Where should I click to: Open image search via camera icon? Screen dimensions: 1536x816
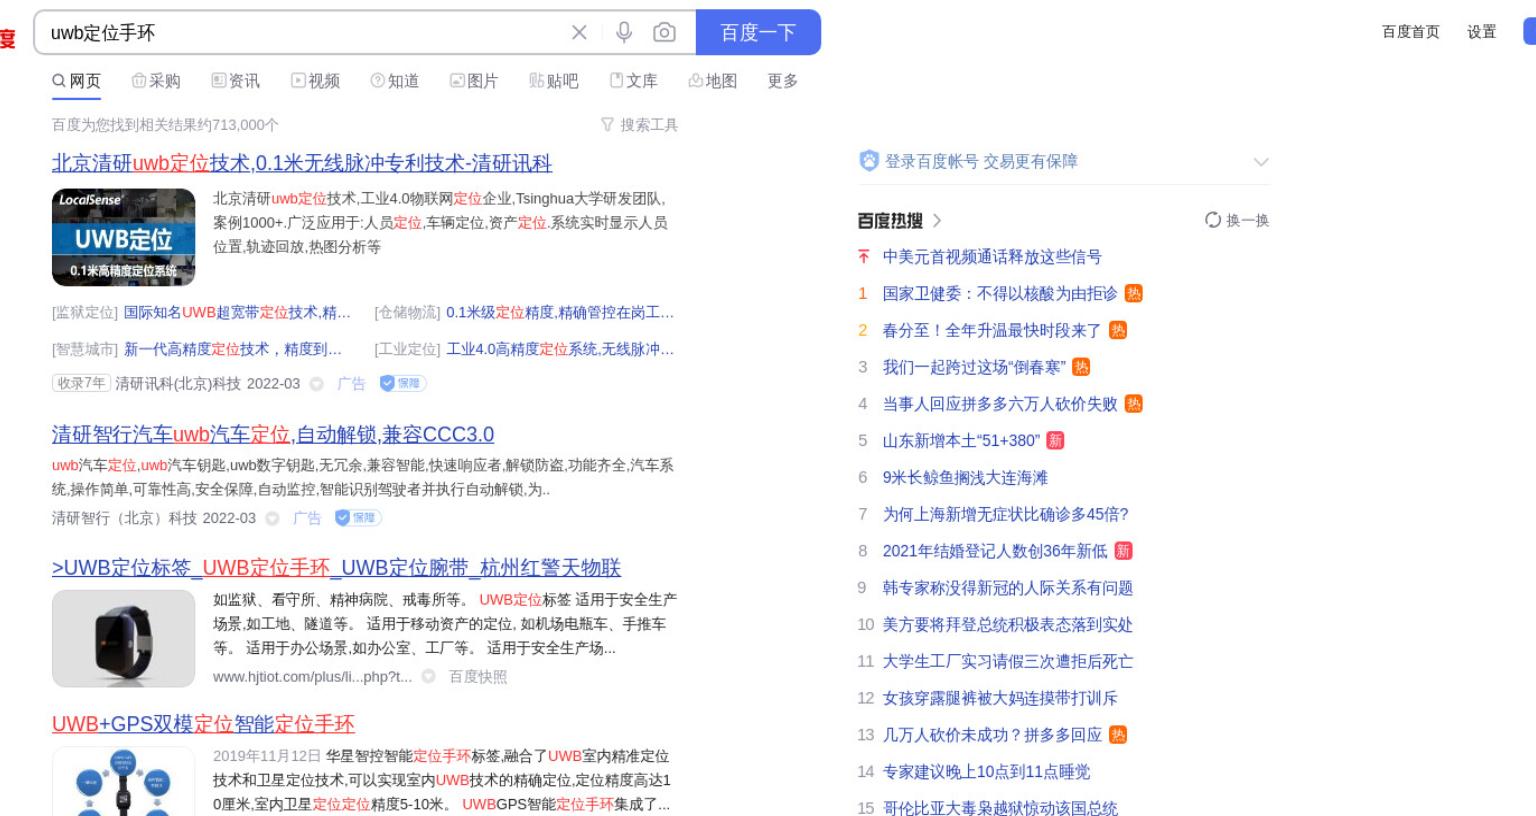(x=664, y=33)
